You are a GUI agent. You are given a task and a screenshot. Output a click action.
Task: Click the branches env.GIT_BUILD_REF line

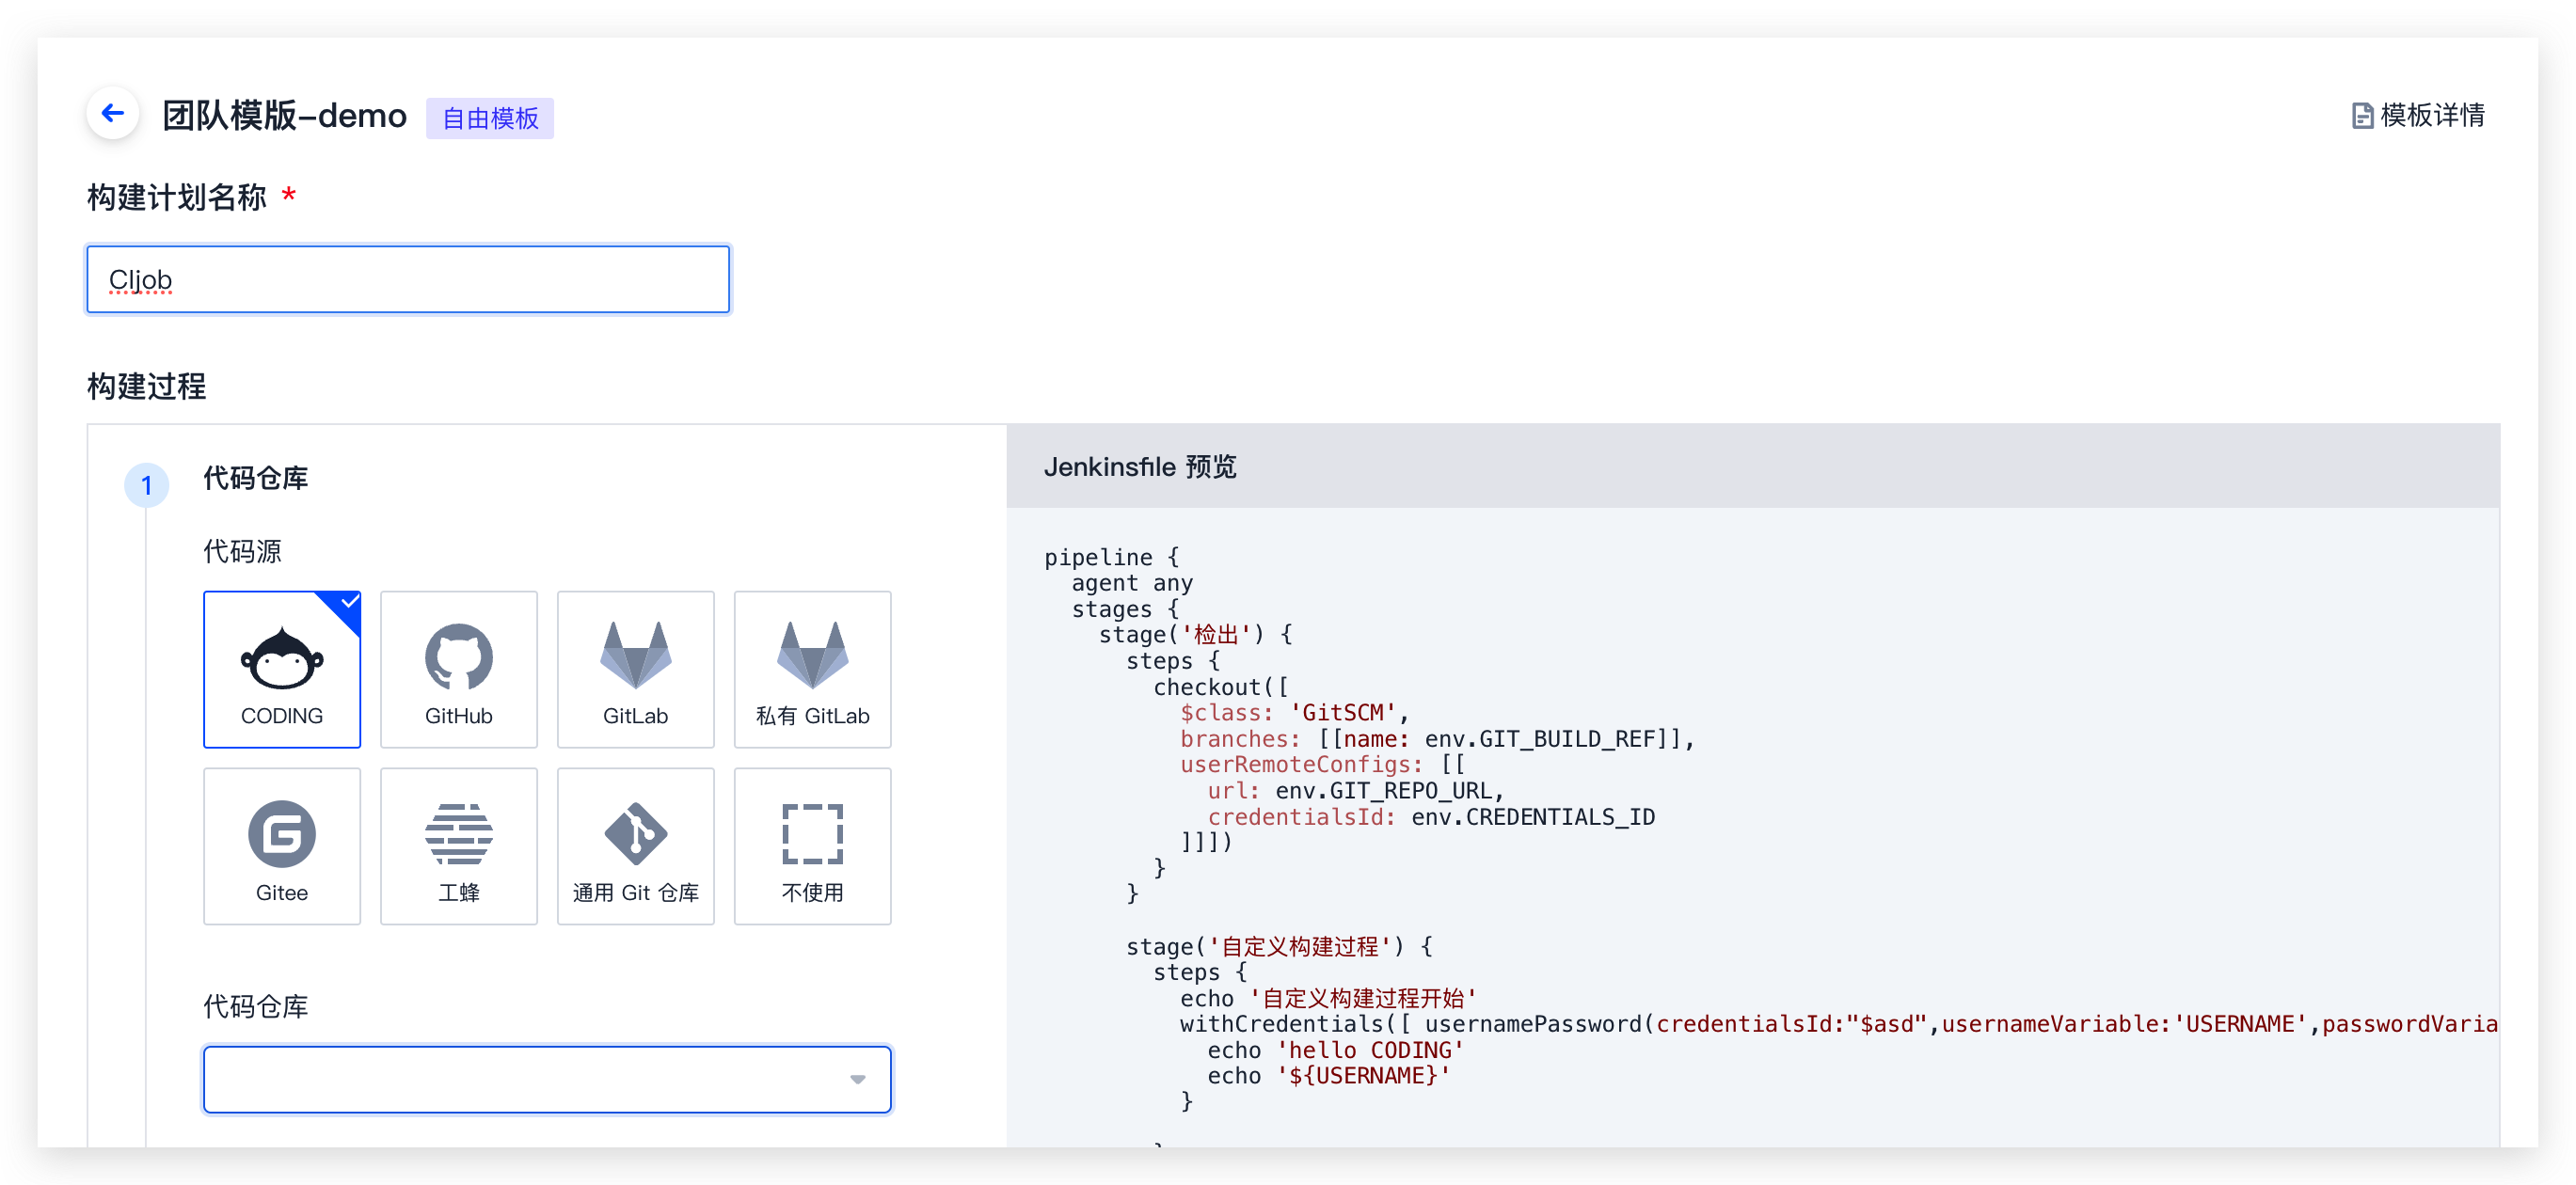[x=1437, y=738]
